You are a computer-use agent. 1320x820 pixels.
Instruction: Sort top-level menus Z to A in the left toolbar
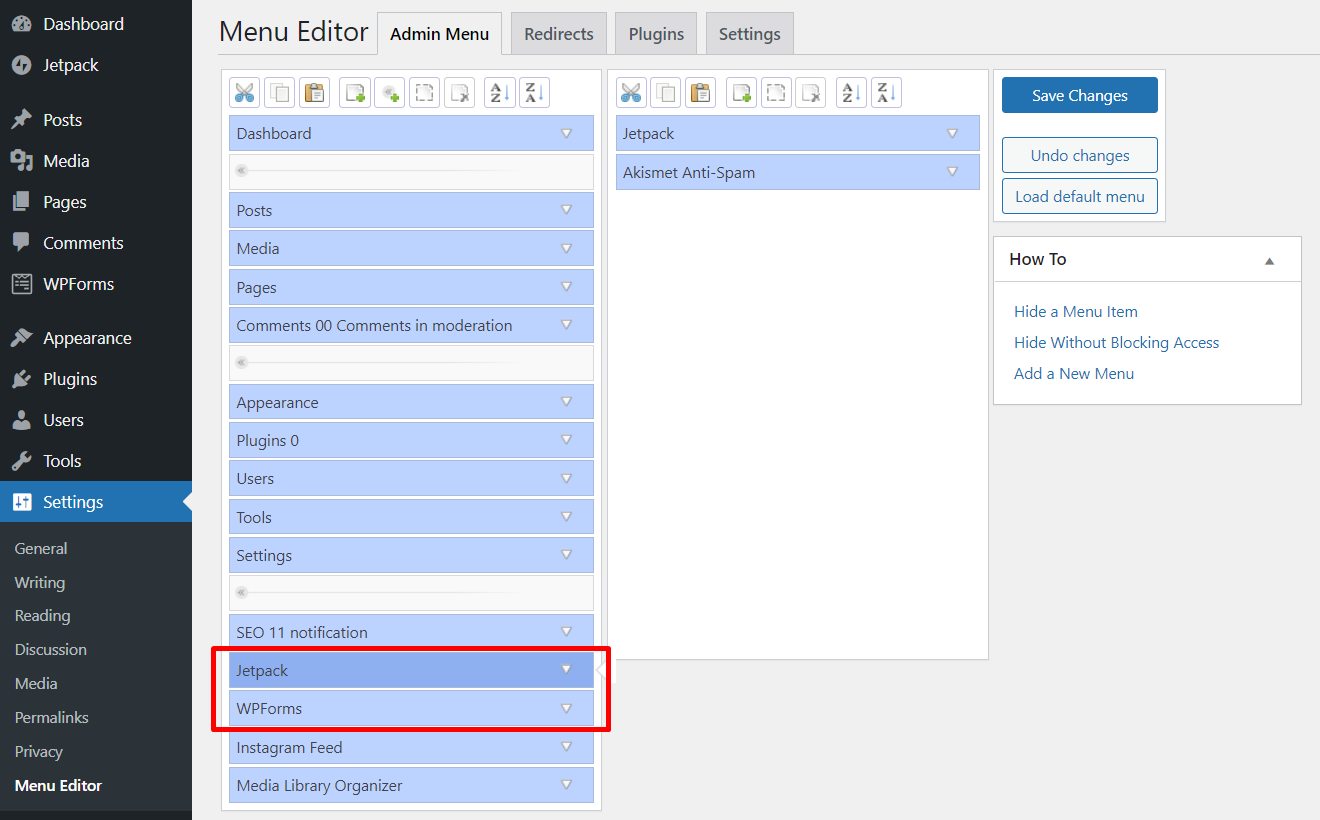pyautogui.click(x=535, y=93)
